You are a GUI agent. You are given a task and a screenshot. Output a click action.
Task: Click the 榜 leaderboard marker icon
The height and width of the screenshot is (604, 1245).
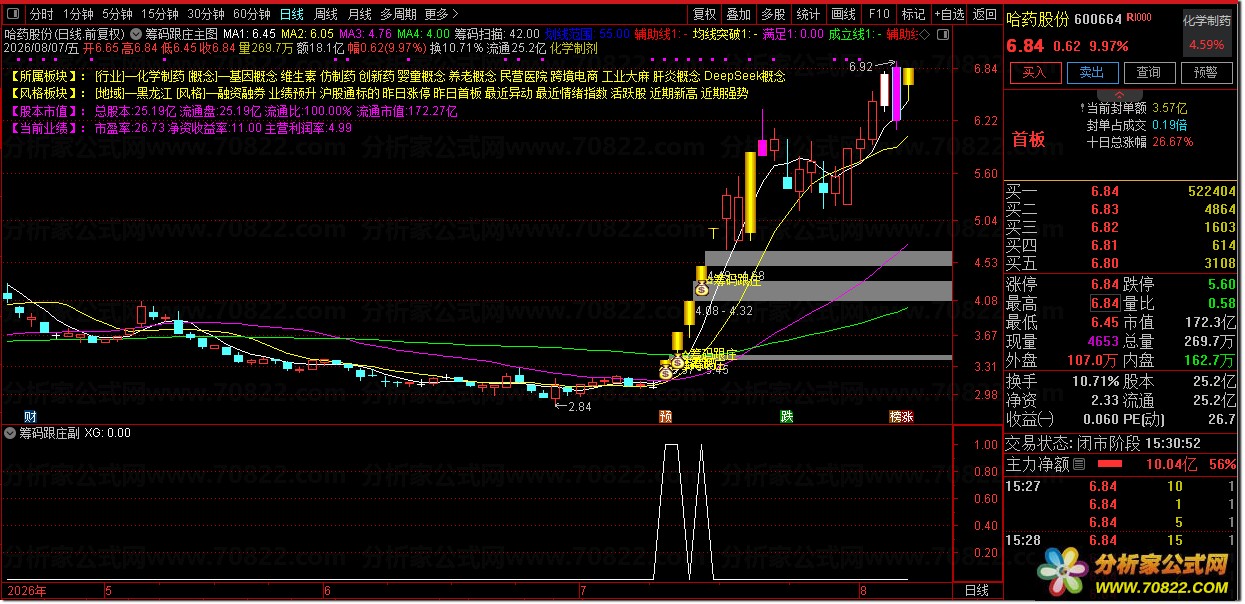[895, 416]
